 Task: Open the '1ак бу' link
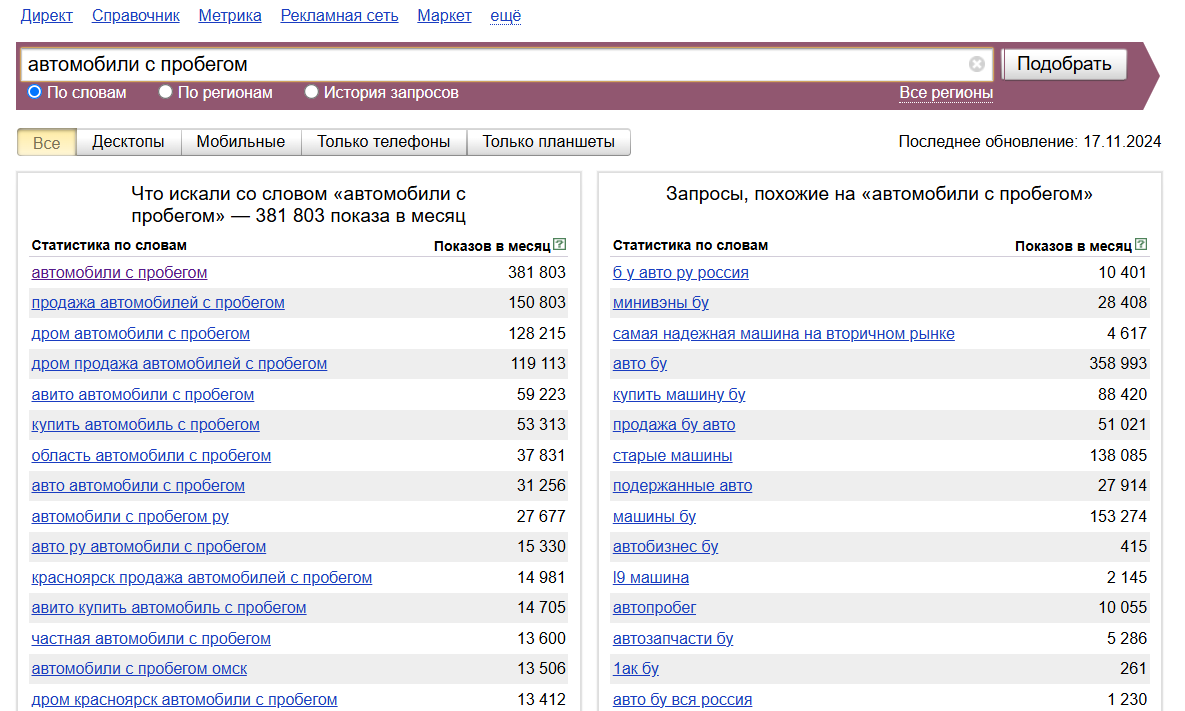click(x=636, y=669)
